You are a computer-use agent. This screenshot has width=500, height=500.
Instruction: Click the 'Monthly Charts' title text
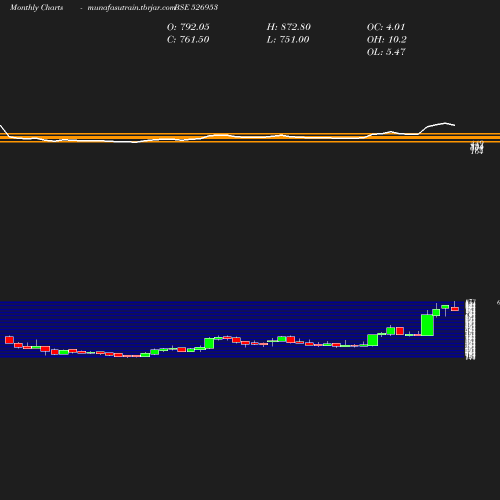[x=36, y=7]
